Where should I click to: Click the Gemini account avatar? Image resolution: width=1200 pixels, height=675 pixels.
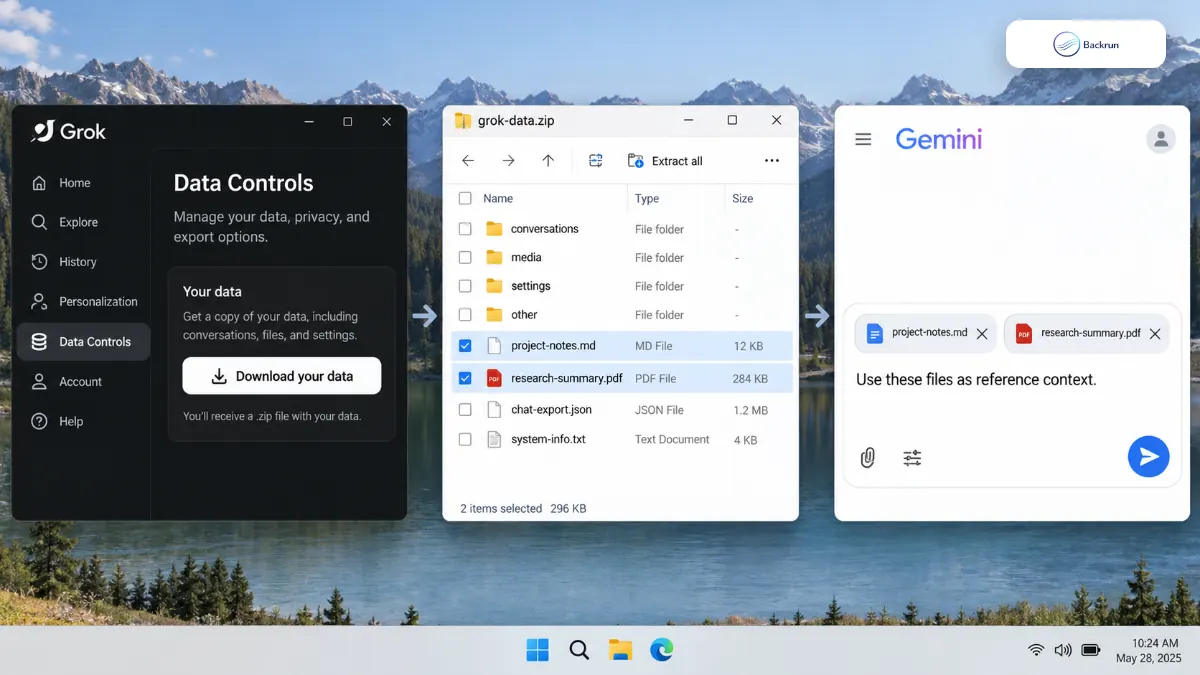tap(1160, 139)
